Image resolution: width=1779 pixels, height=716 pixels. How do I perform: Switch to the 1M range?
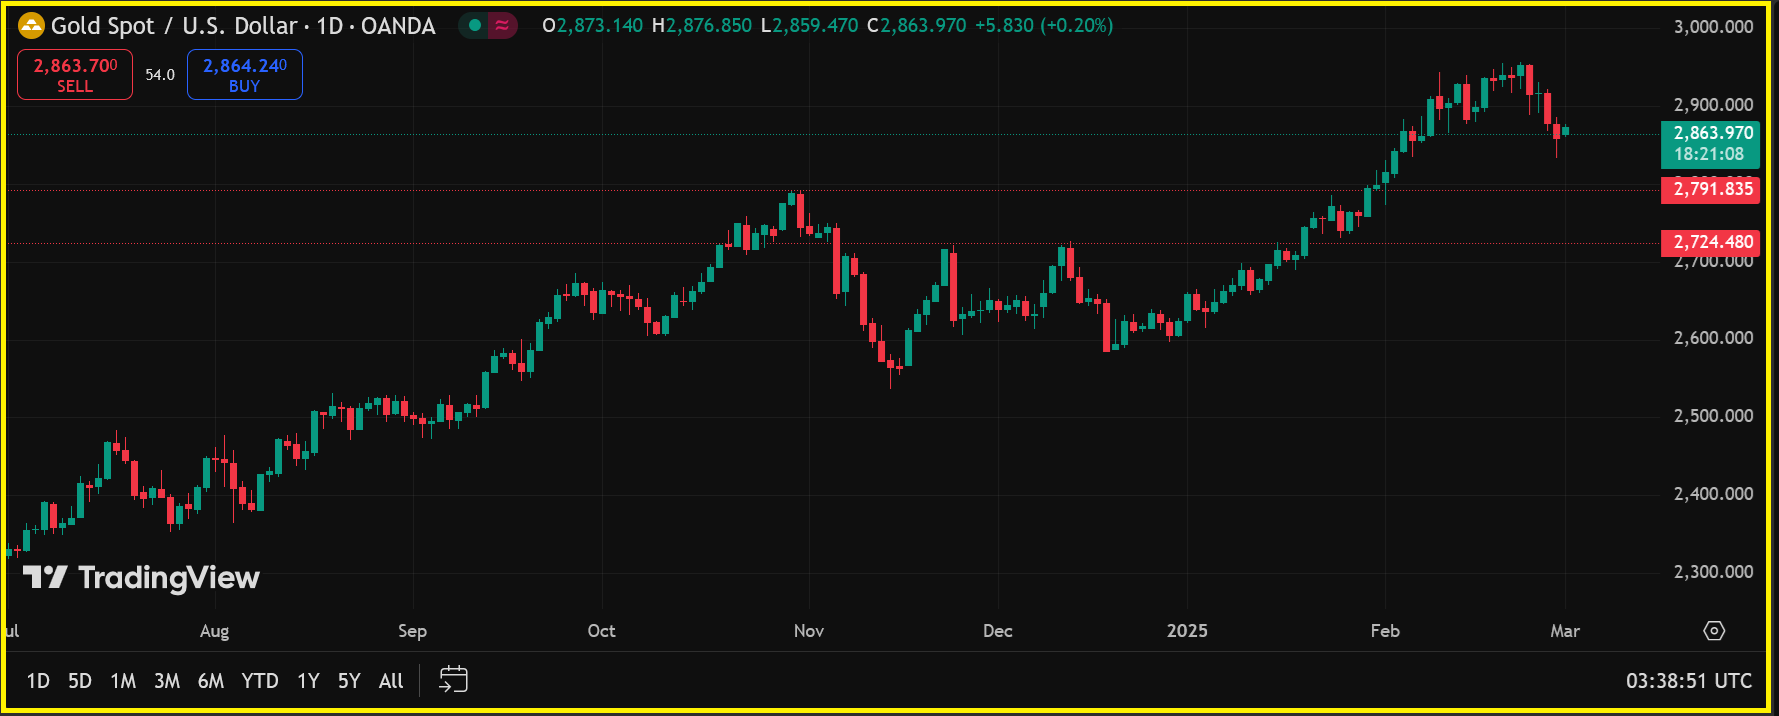(x=123, y=681)
